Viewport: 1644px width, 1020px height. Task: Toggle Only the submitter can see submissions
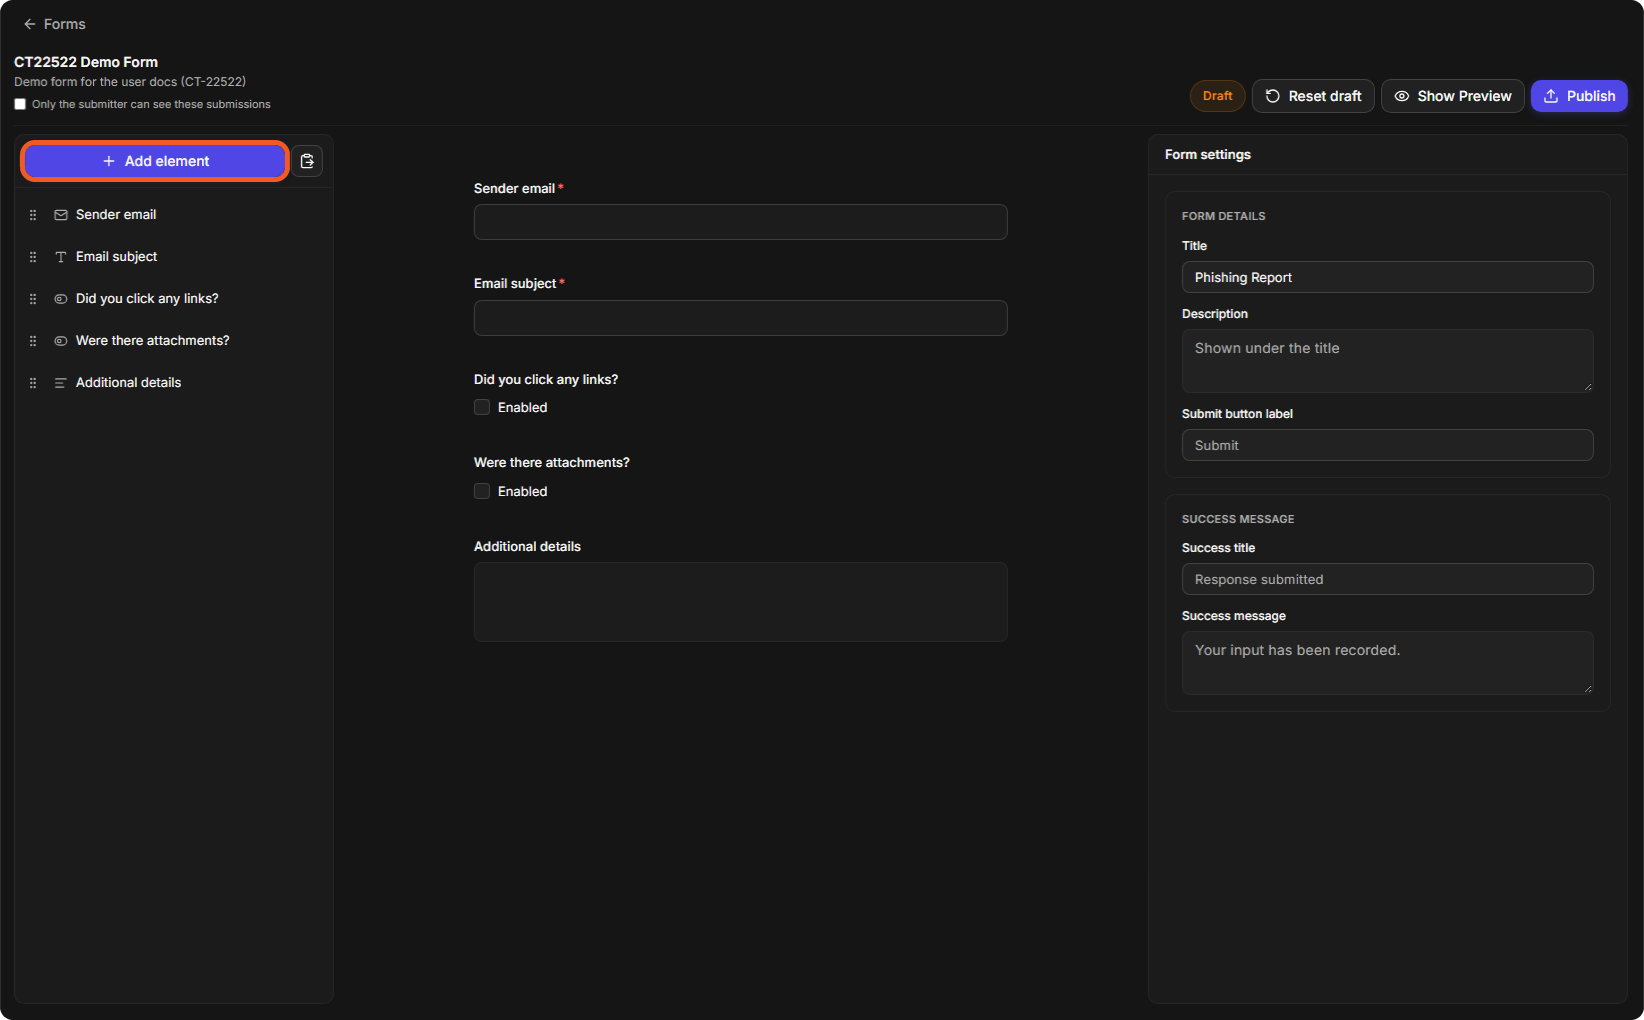(x=20, y=104)
